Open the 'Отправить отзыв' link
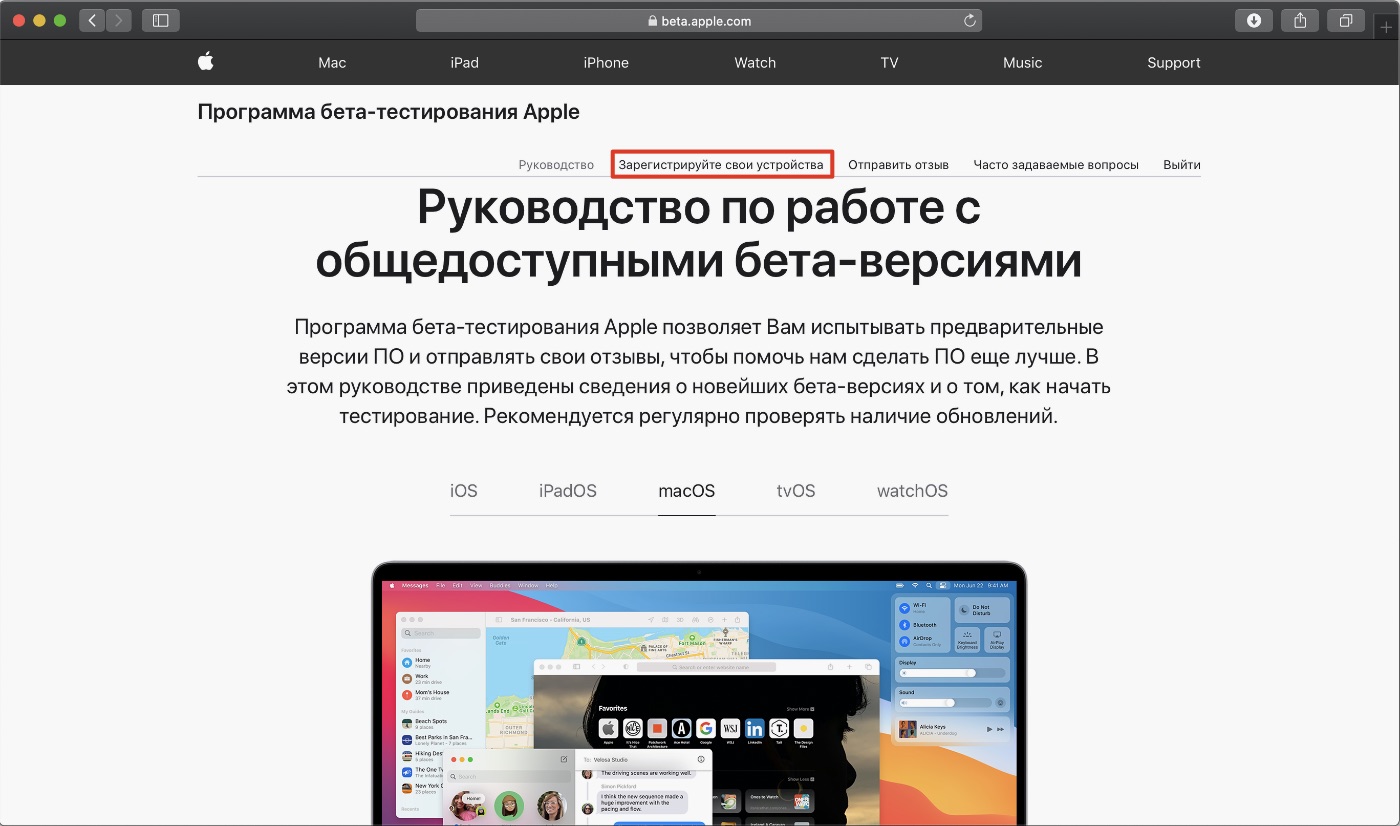The height and width of the screenshot is (826, 1400). click(x=898, y=165)
